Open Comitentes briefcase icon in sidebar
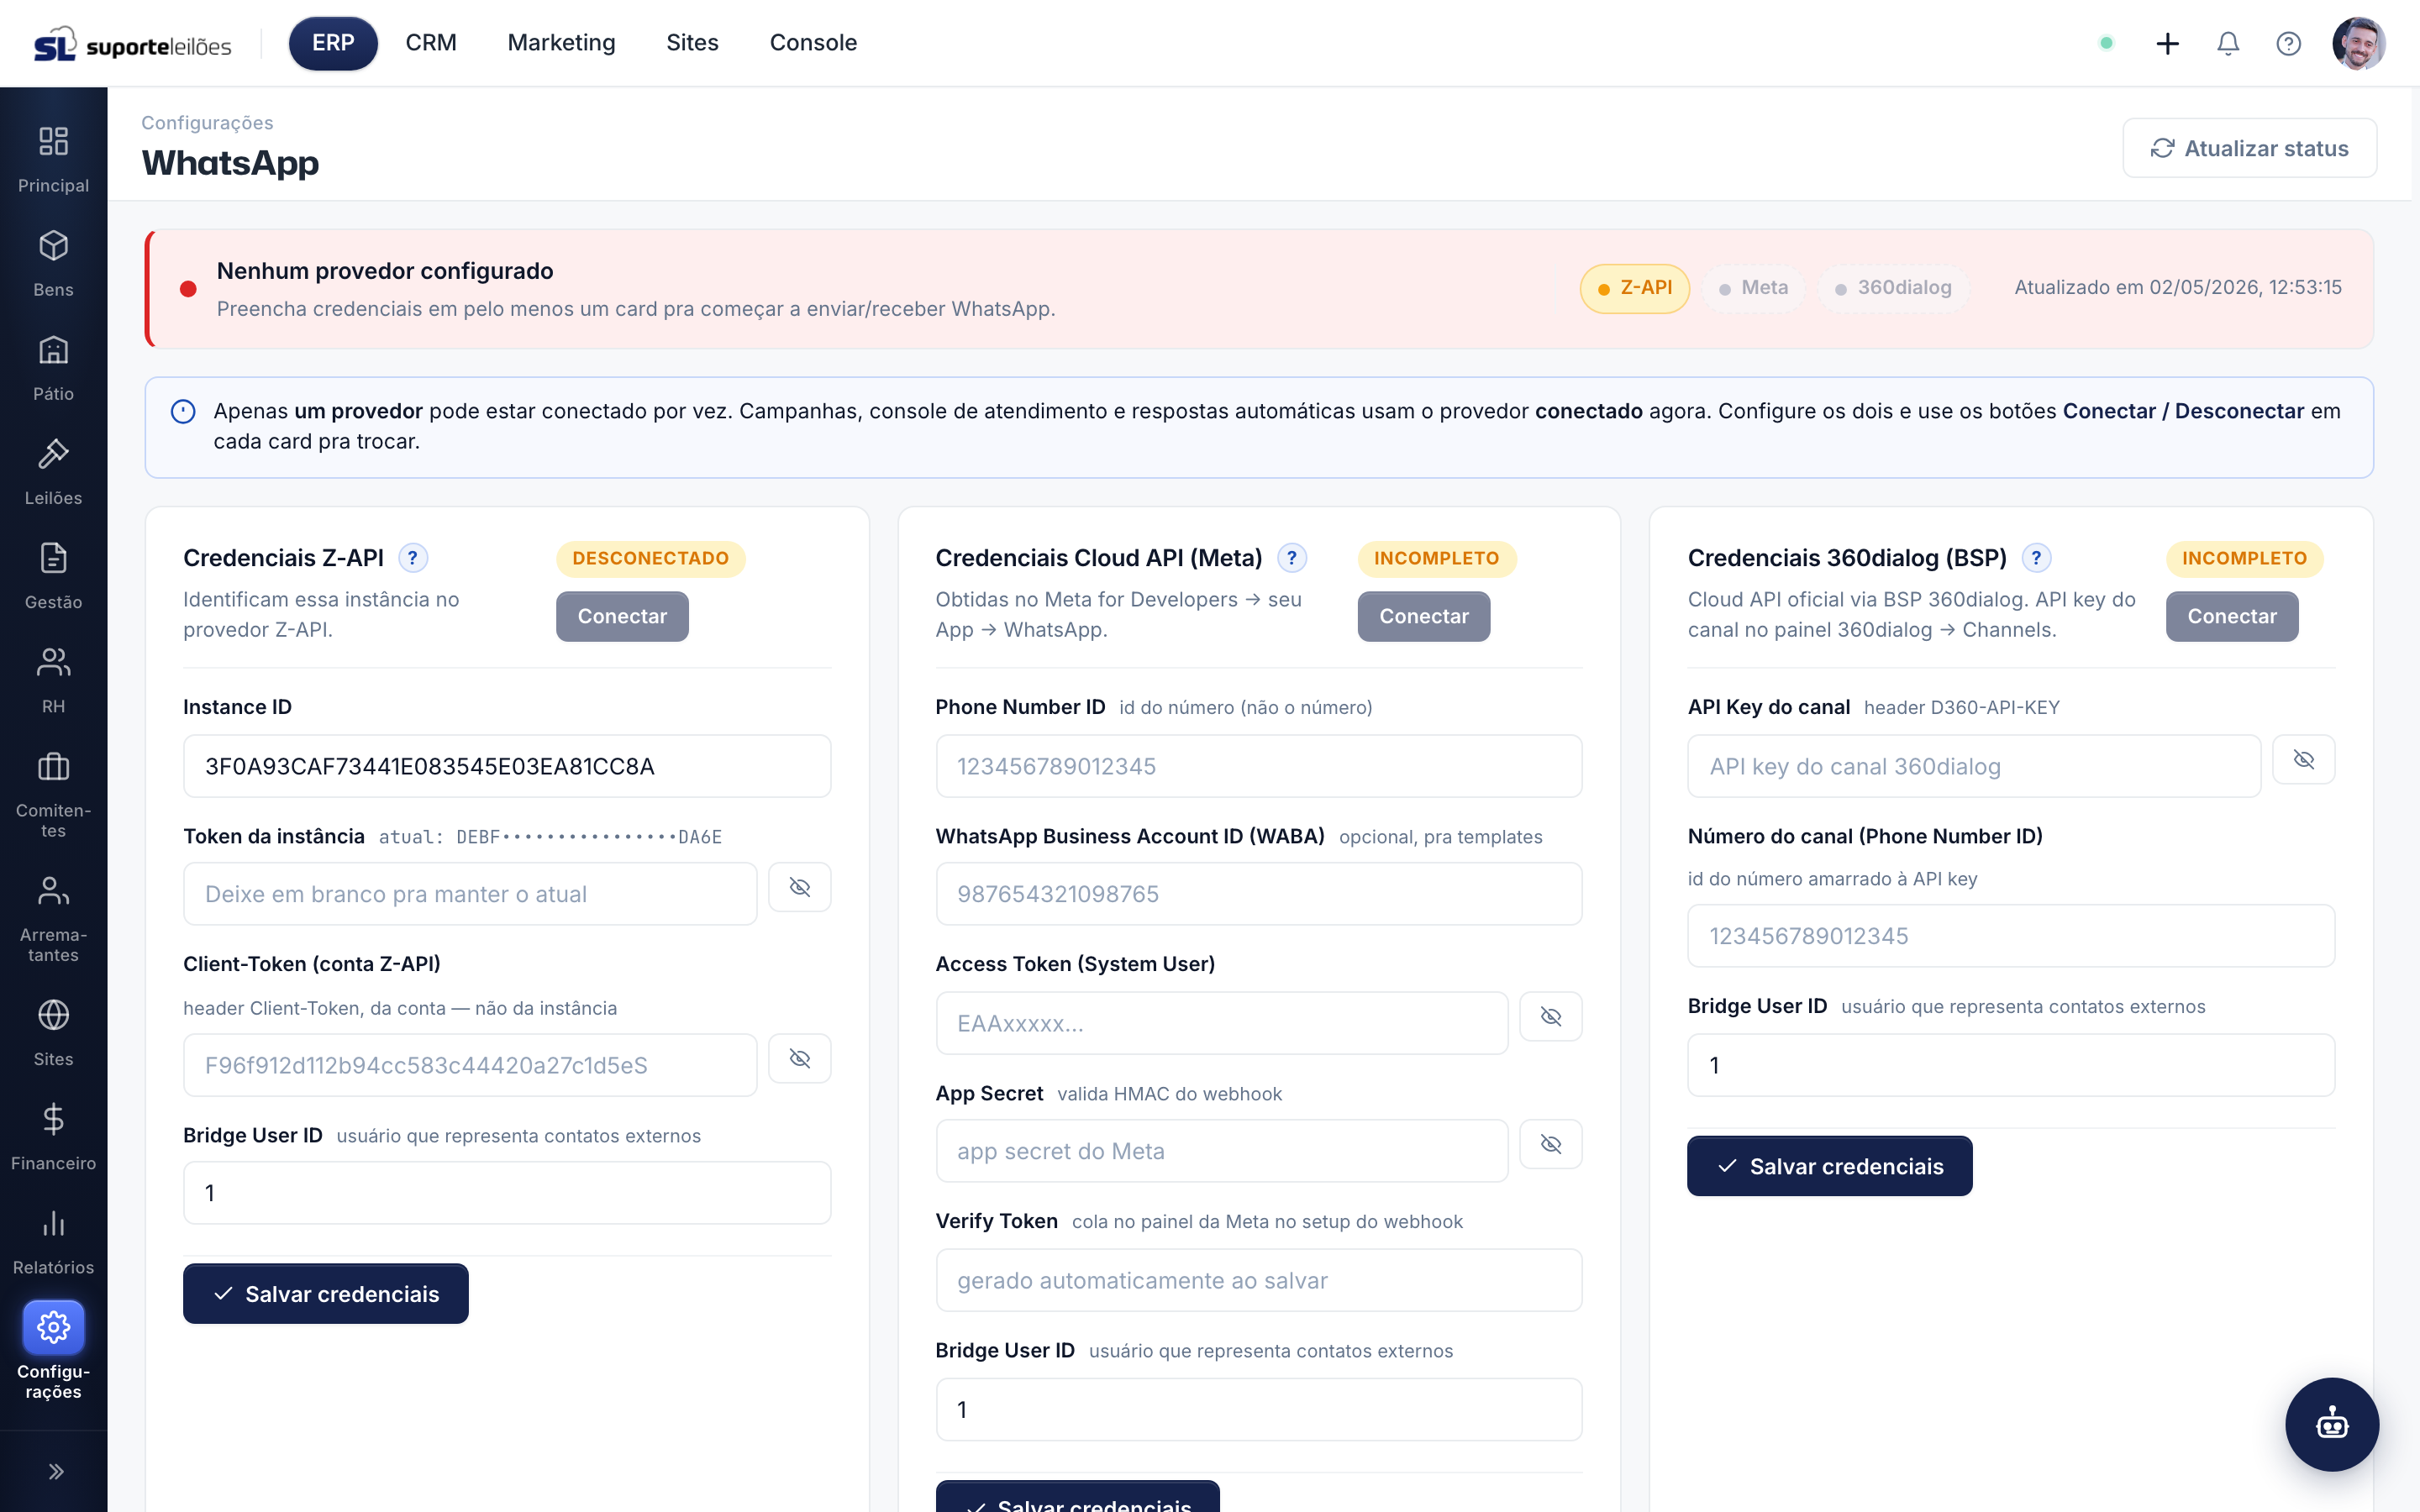 pos(53,767)
